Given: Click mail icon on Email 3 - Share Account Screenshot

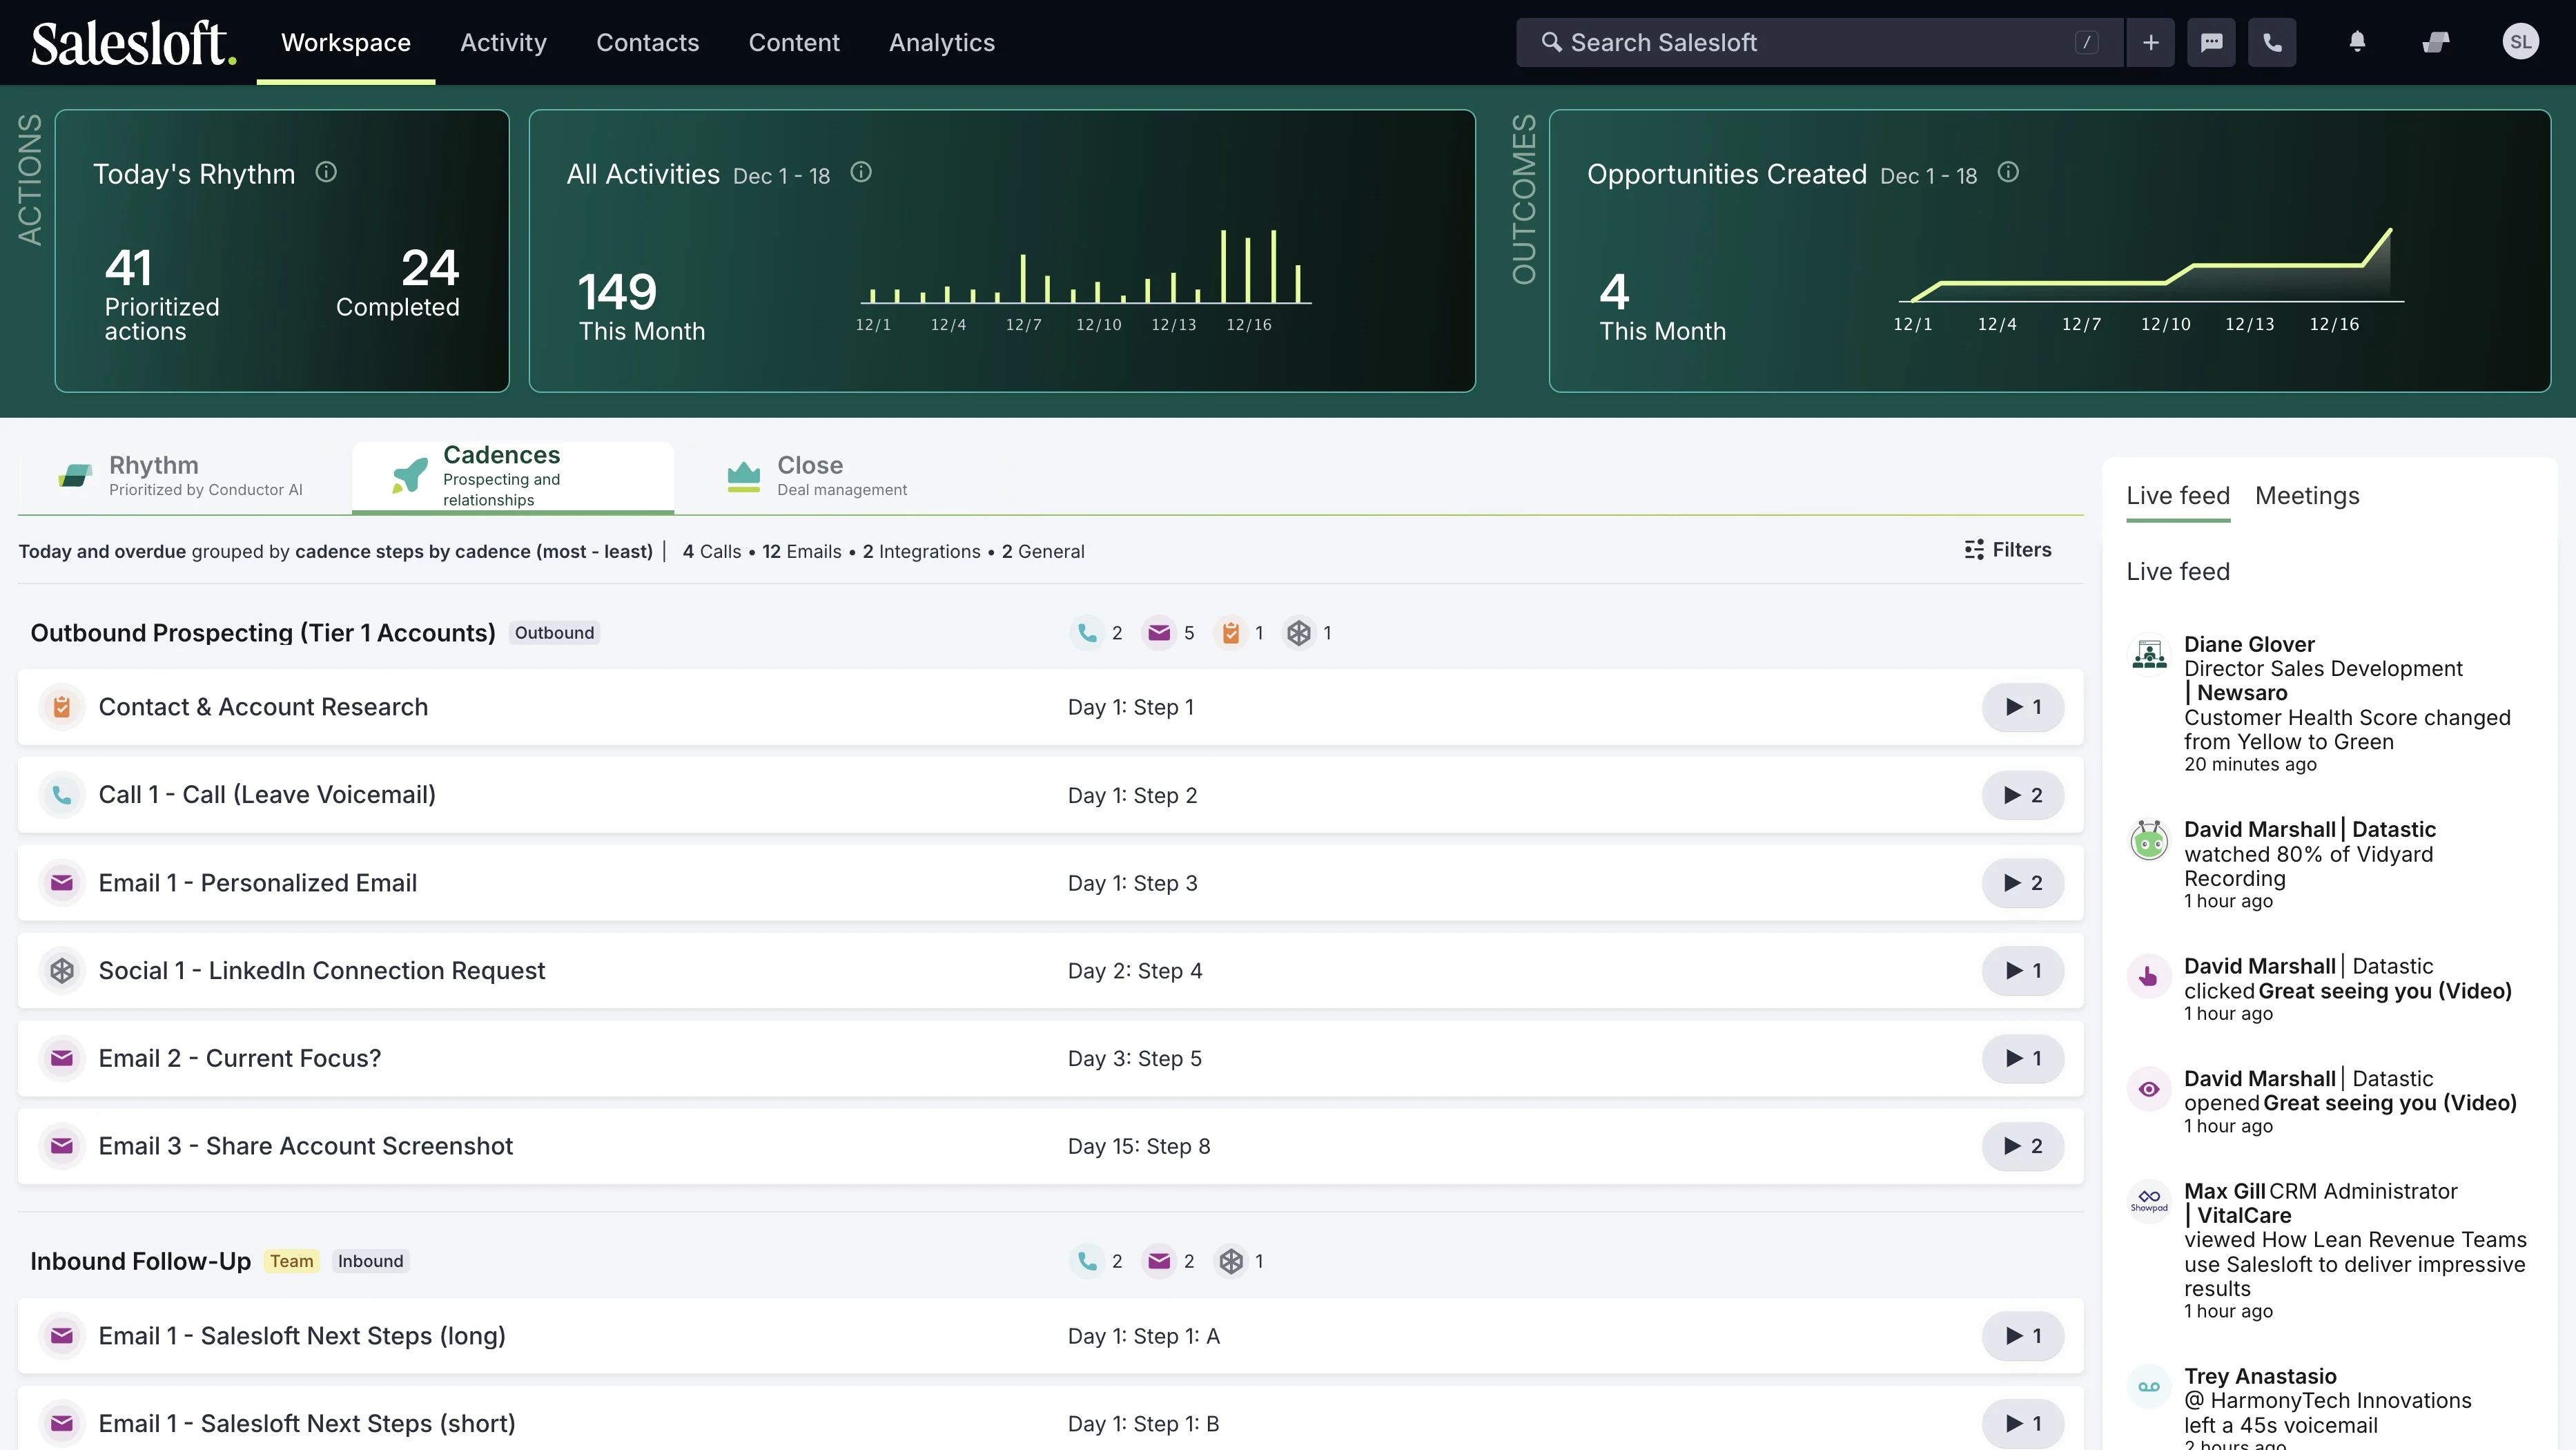Looking at the screenshot, I should (62, 1146).
